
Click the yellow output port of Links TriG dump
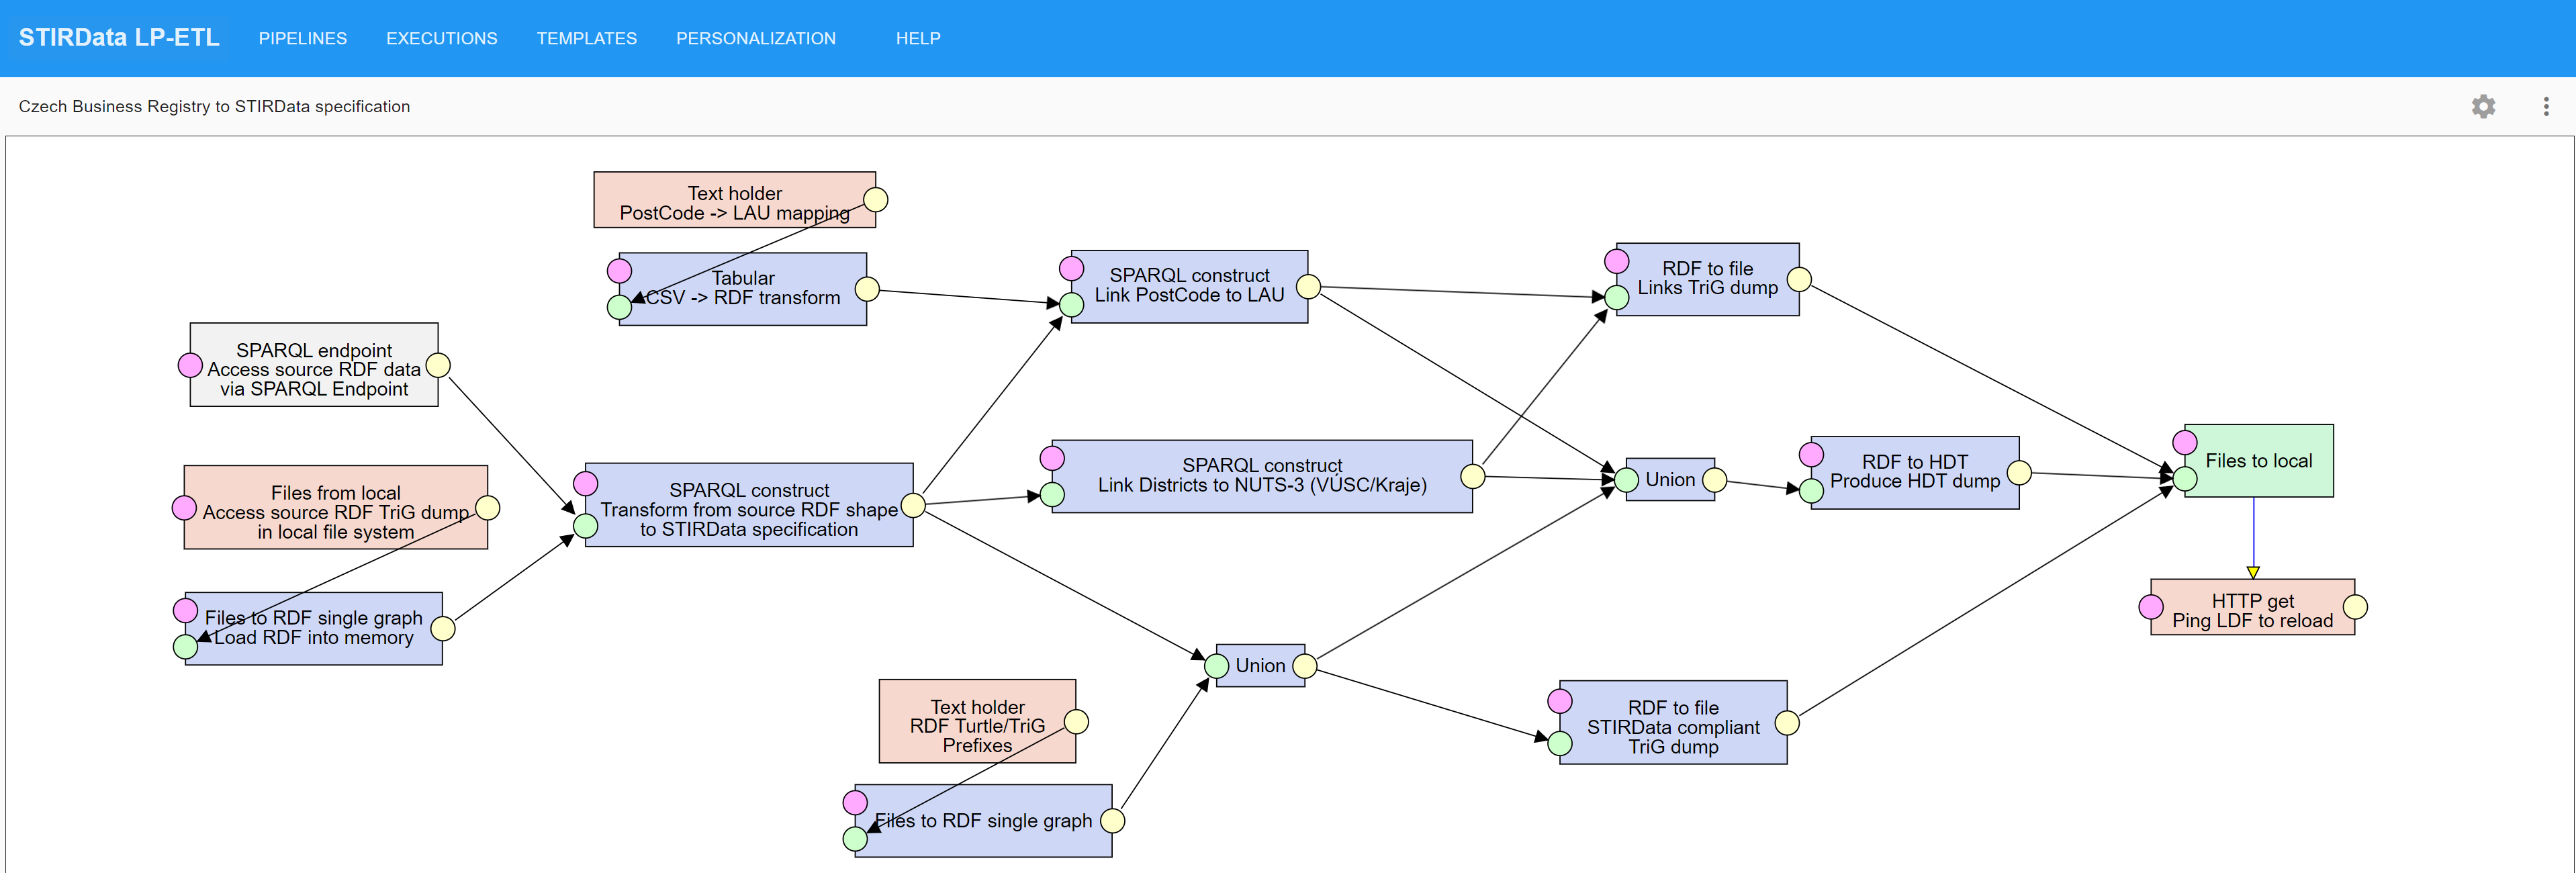pyautogui.click(x=1799, y=279)
